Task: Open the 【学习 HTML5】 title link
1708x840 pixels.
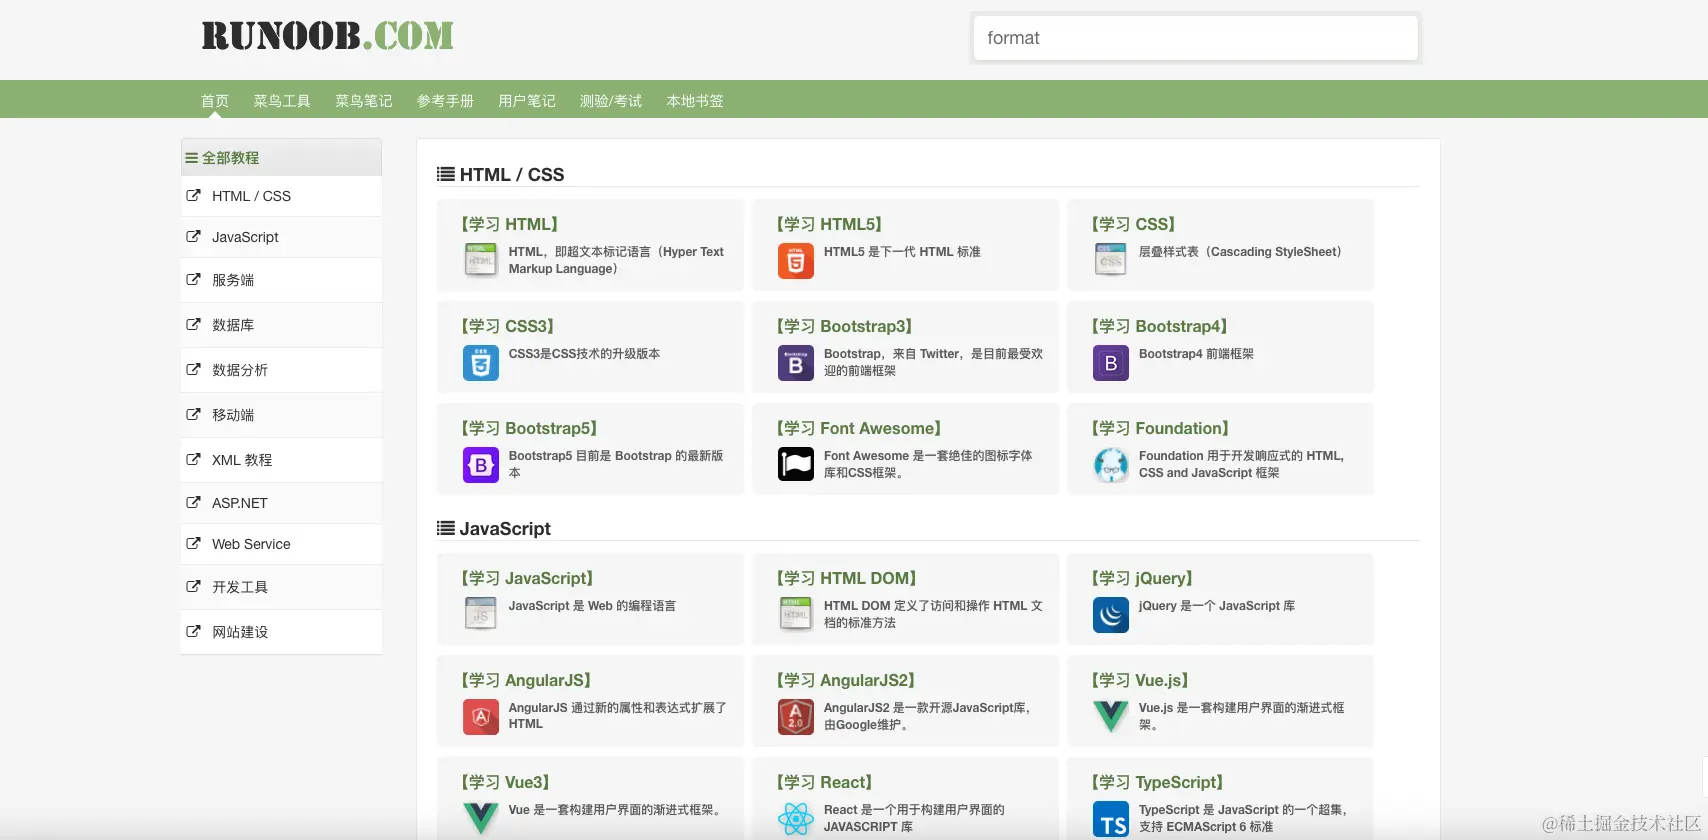Action: 830,224
